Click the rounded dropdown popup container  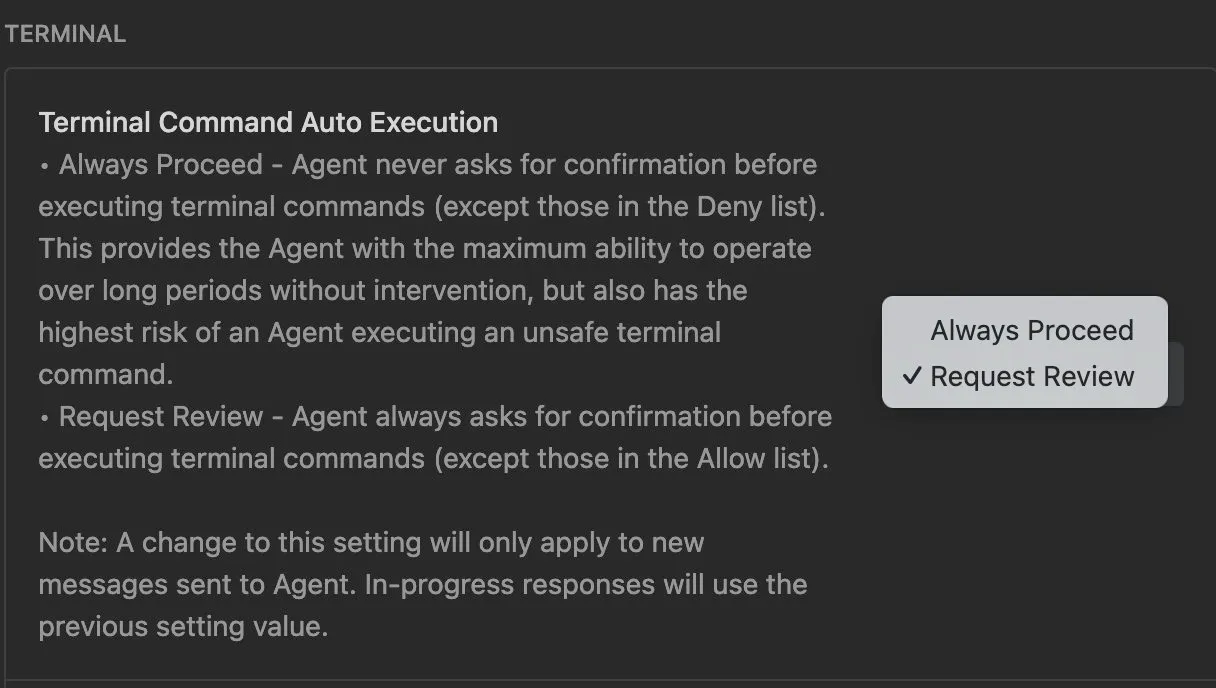click(x=1024, y=352)
